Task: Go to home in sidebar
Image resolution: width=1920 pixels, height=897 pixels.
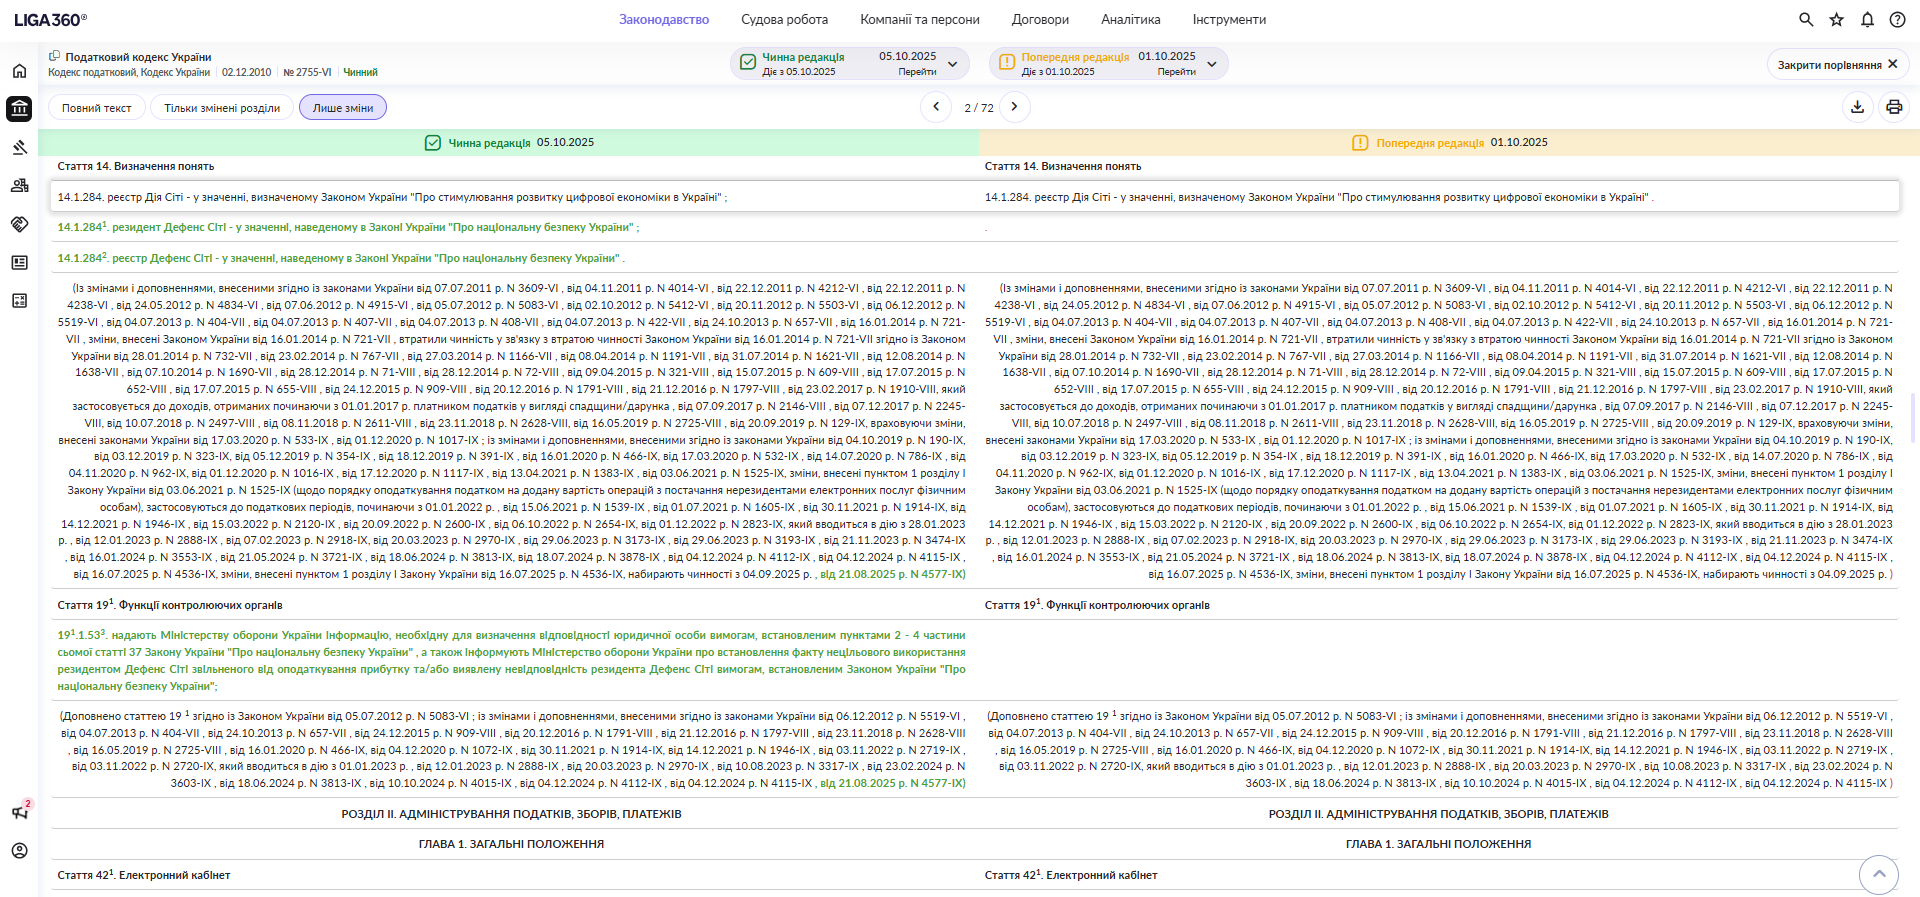Action: tap(19, 71)
